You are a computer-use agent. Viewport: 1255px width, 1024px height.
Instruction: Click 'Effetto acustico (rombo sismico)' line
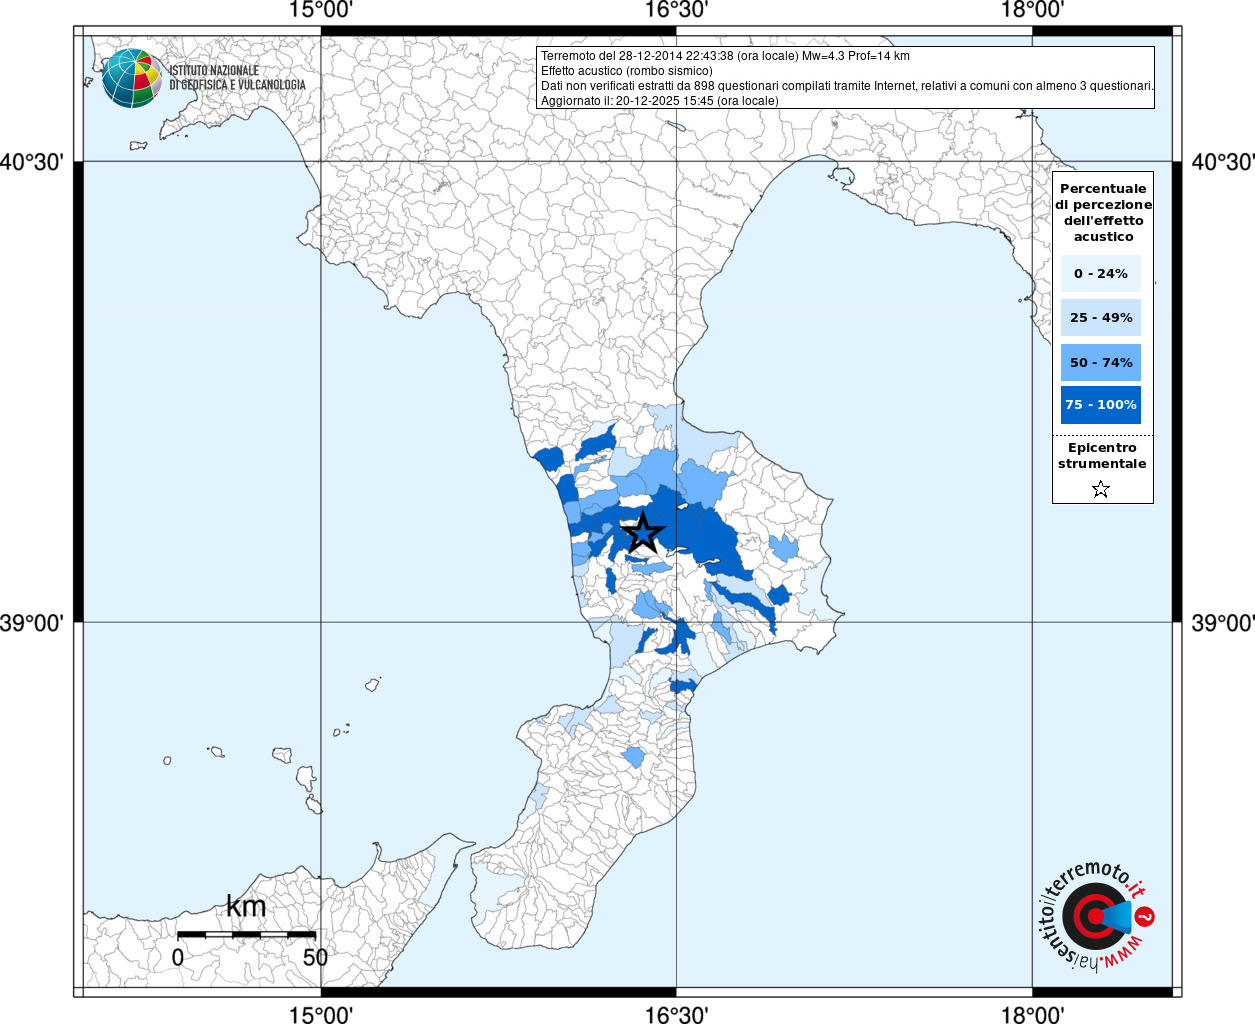(627, 71)
